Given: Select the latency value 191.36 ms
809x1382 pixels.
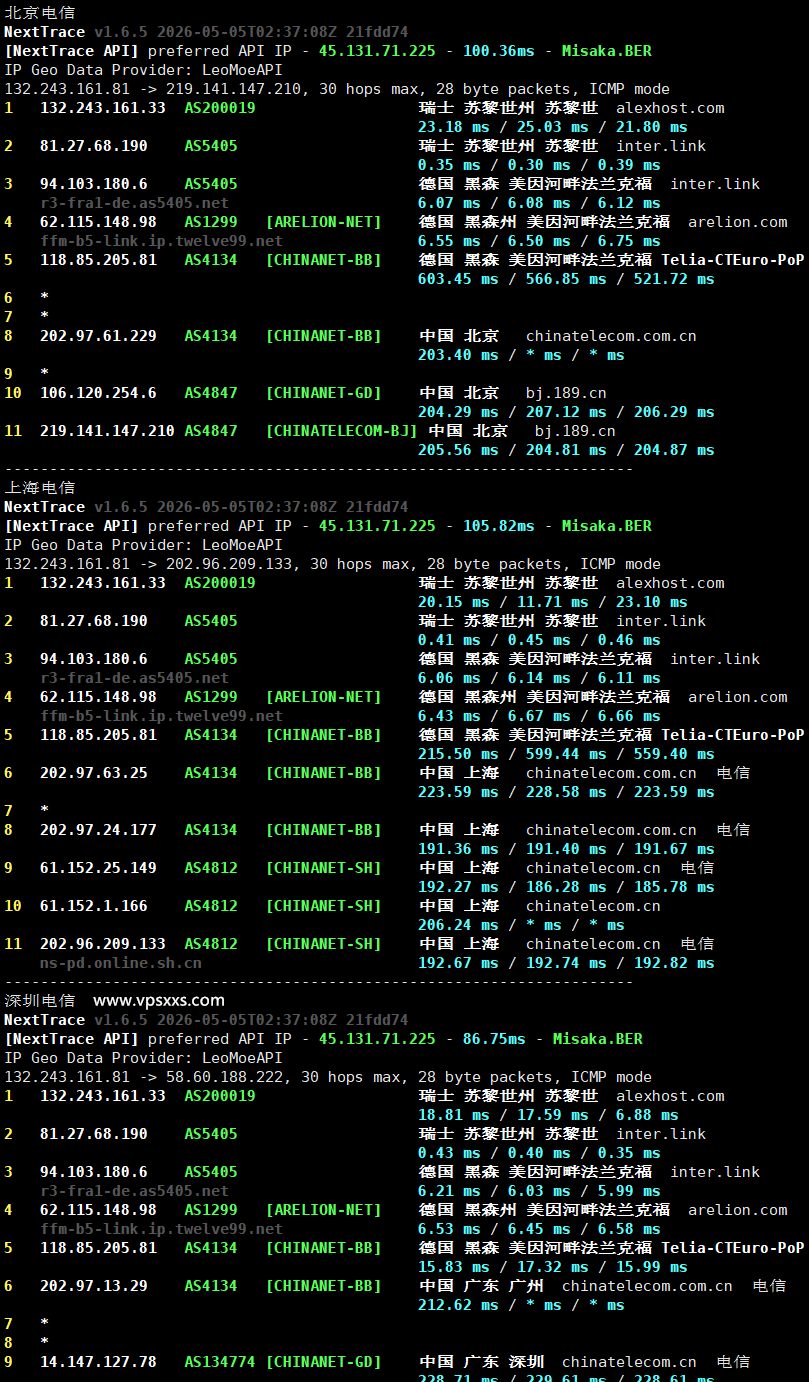Looking at the screenshot, I should click(x=458, y=849).
